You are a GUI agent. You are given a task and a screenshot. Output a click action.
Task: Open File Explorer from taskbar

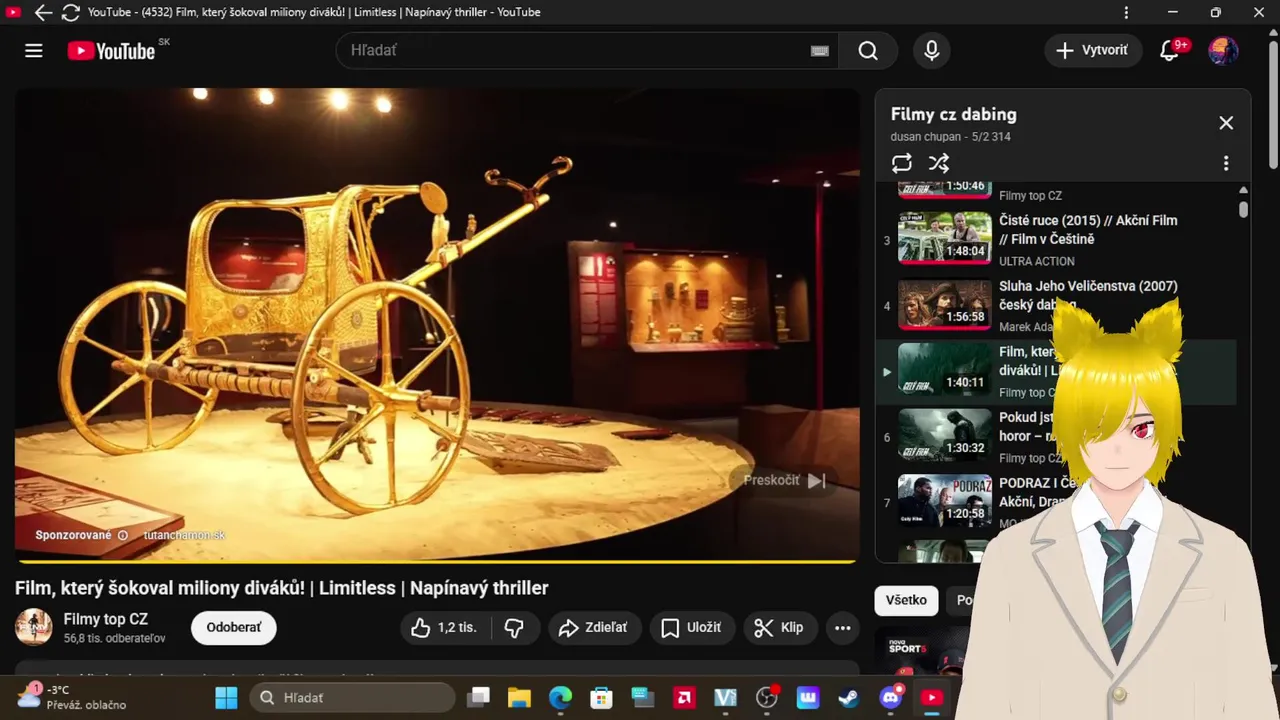point(518,697)
